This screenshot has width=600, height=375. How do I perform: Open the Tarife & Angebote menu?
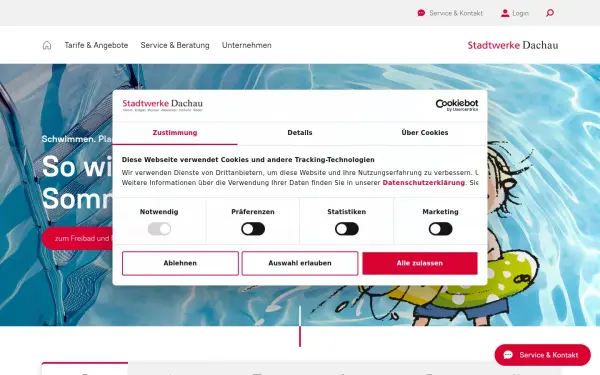[x=96, y=45]
